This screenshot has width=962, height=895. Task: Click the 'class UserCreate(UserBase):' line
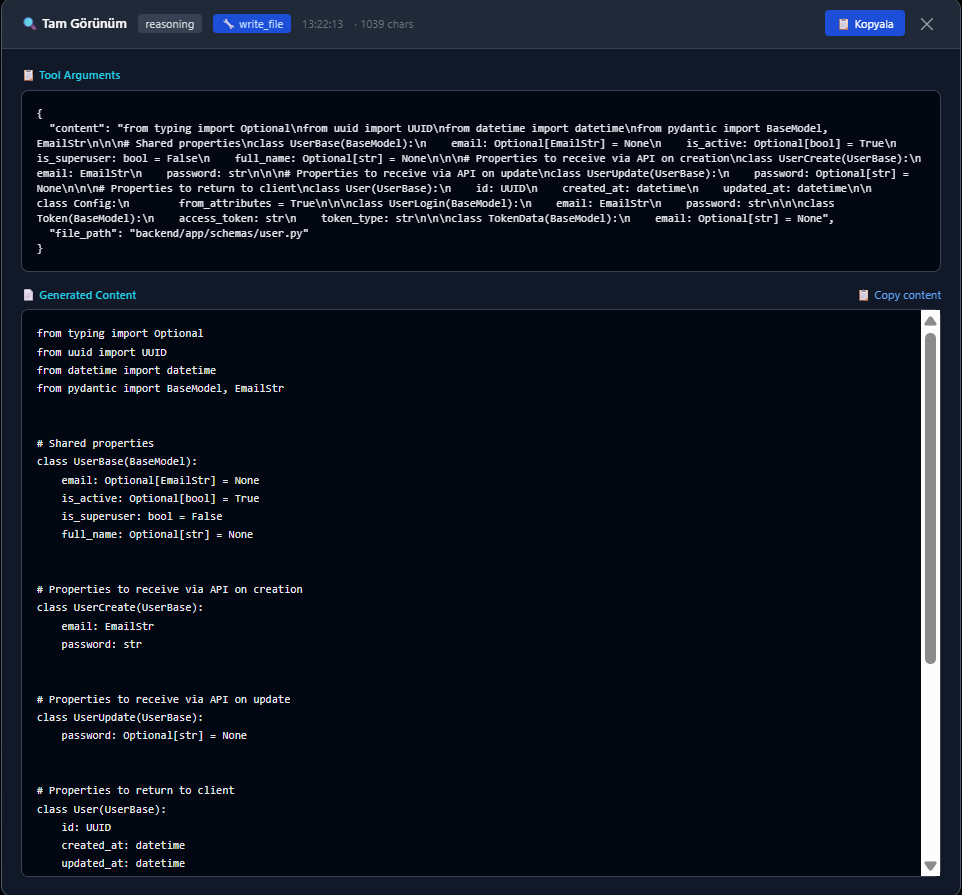tap(120, 607)
